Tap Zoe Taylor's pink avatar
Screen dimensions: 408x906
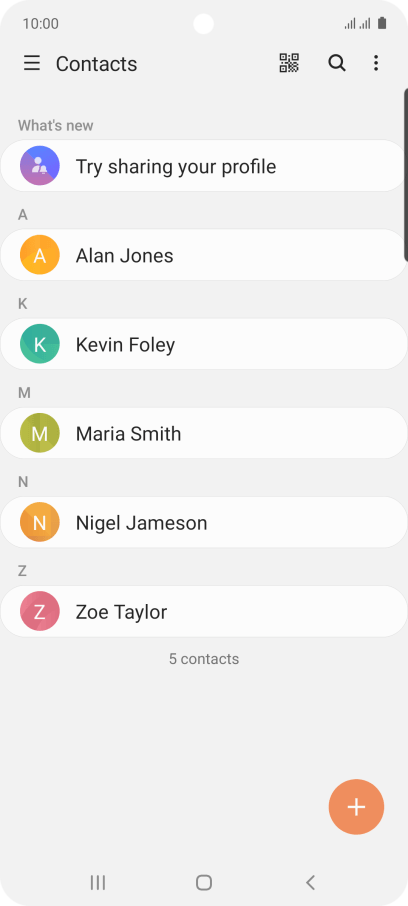tap(40, 611)
